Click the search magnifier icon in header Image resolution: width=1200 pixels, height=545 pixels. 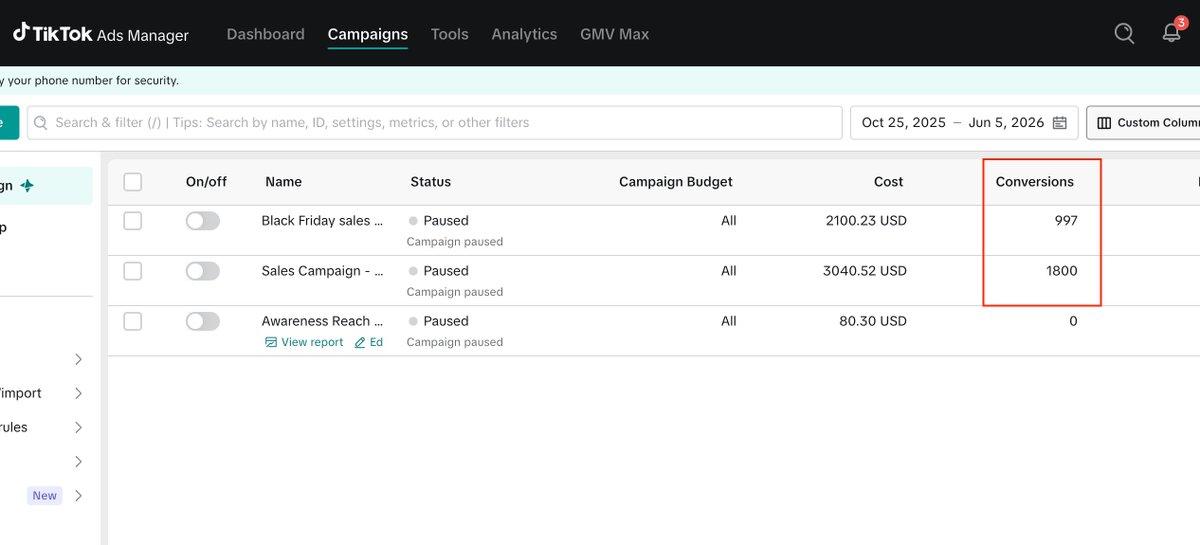point(1124,33)
